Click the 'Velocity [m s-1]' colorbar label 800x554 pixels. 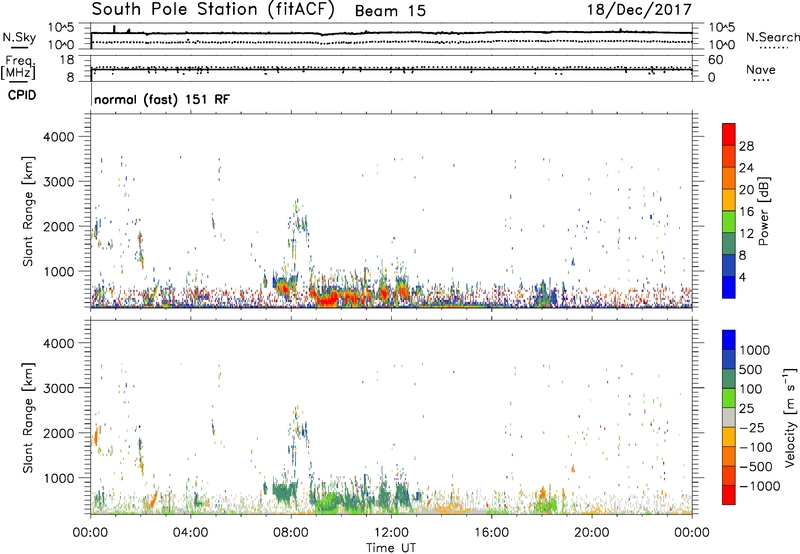click(x=790, y=417)
